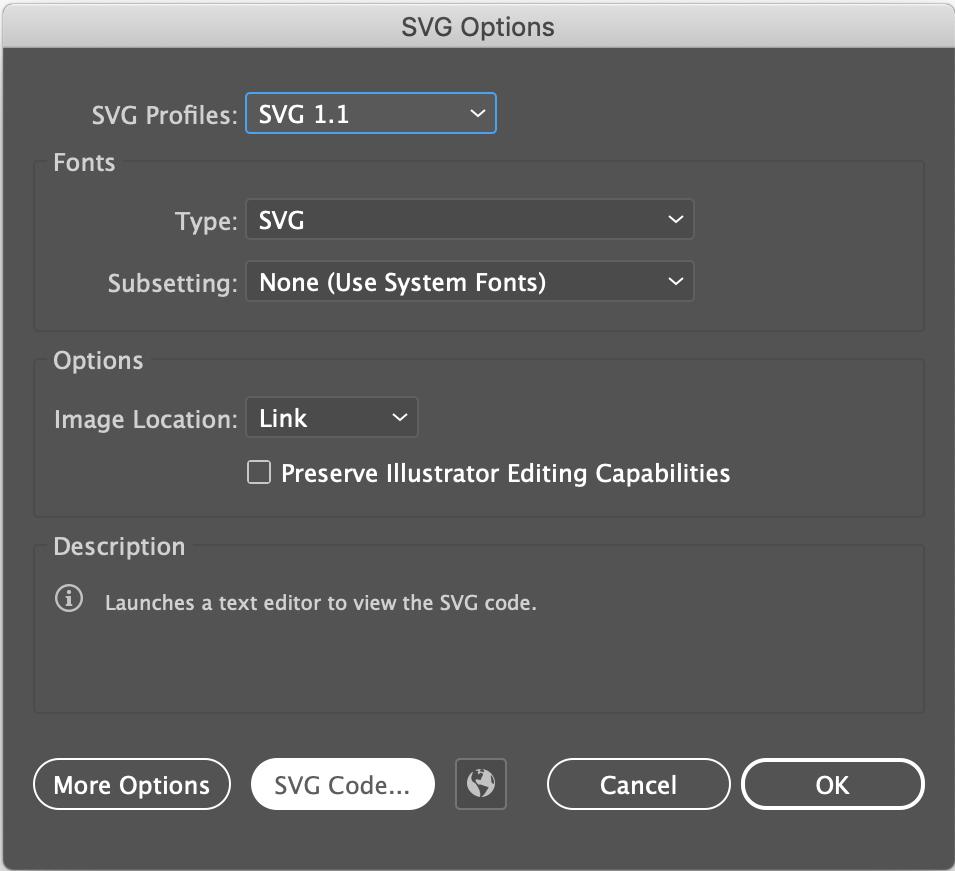Click the More Options button

pyautogui.click(x=132, y=785)
